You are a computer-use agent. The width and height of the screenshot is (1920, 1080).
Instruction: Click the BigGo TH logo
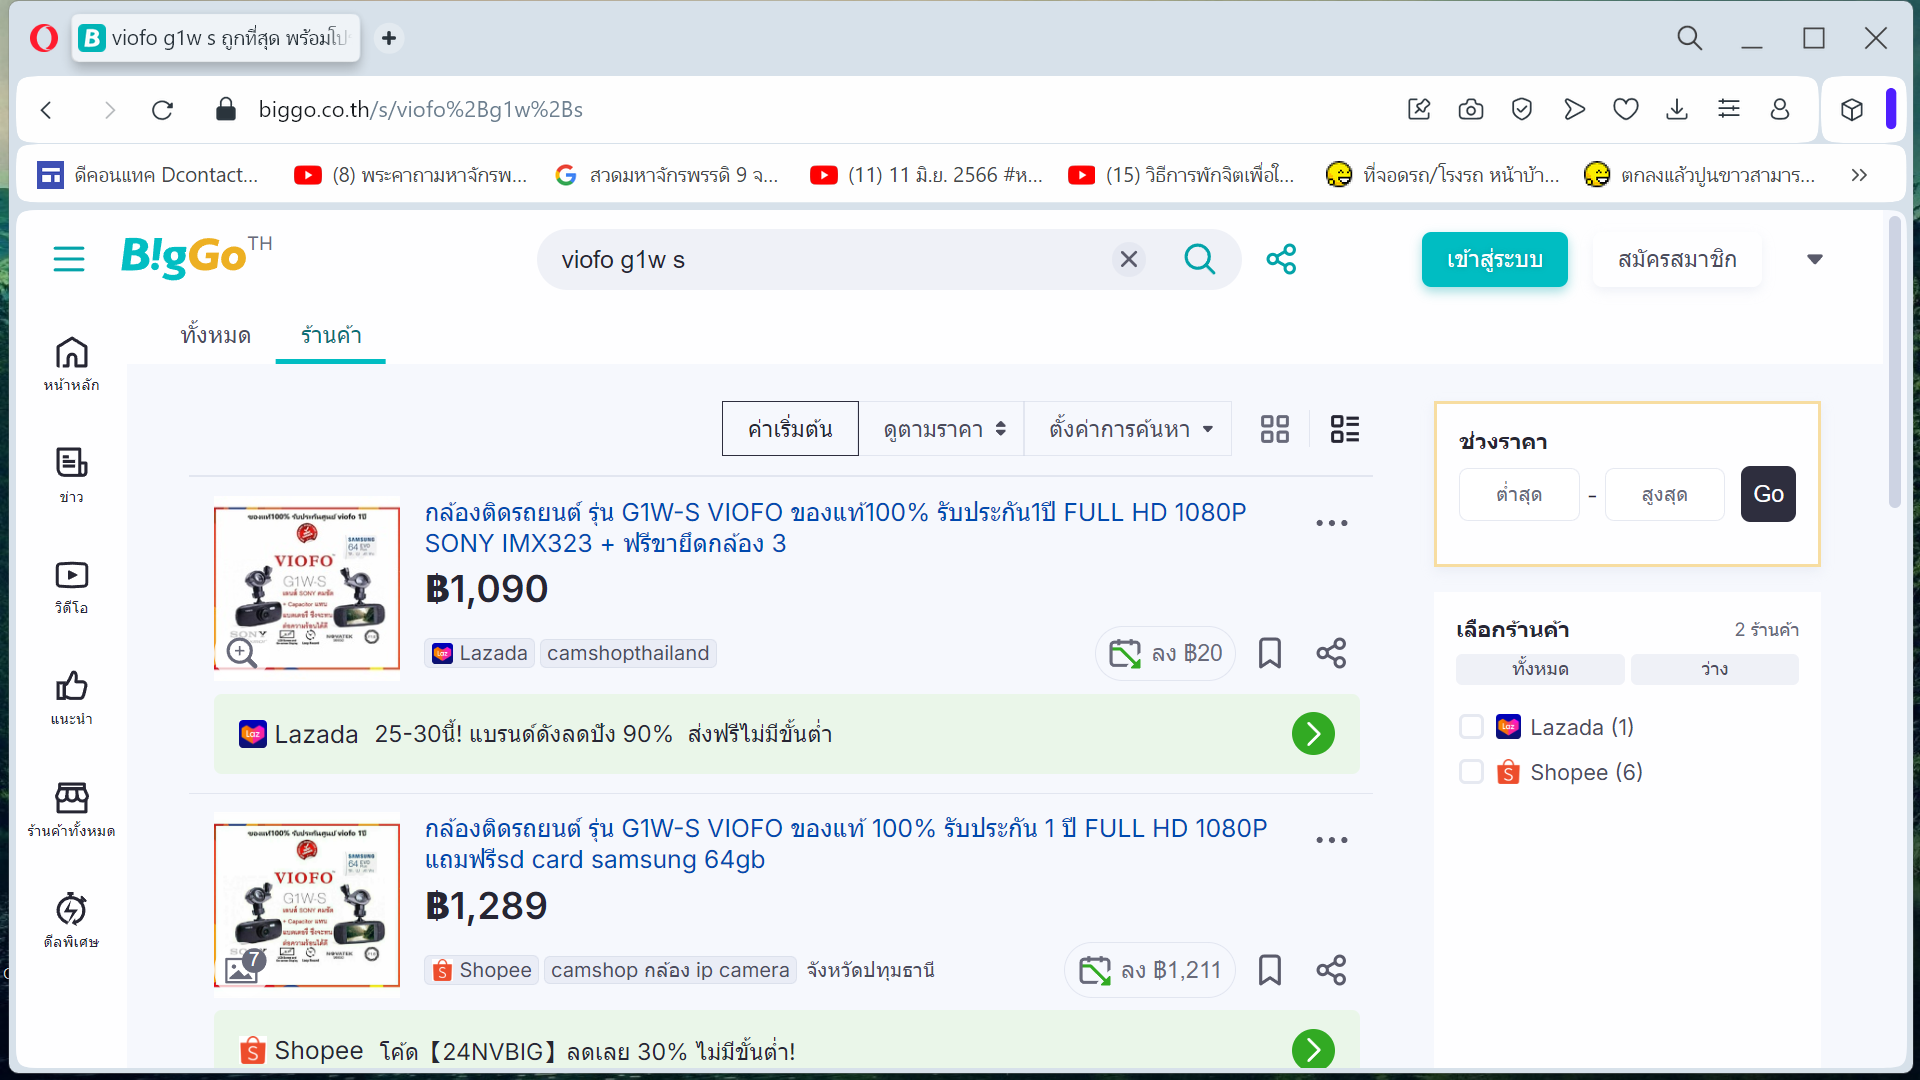(x=196, y=257)
